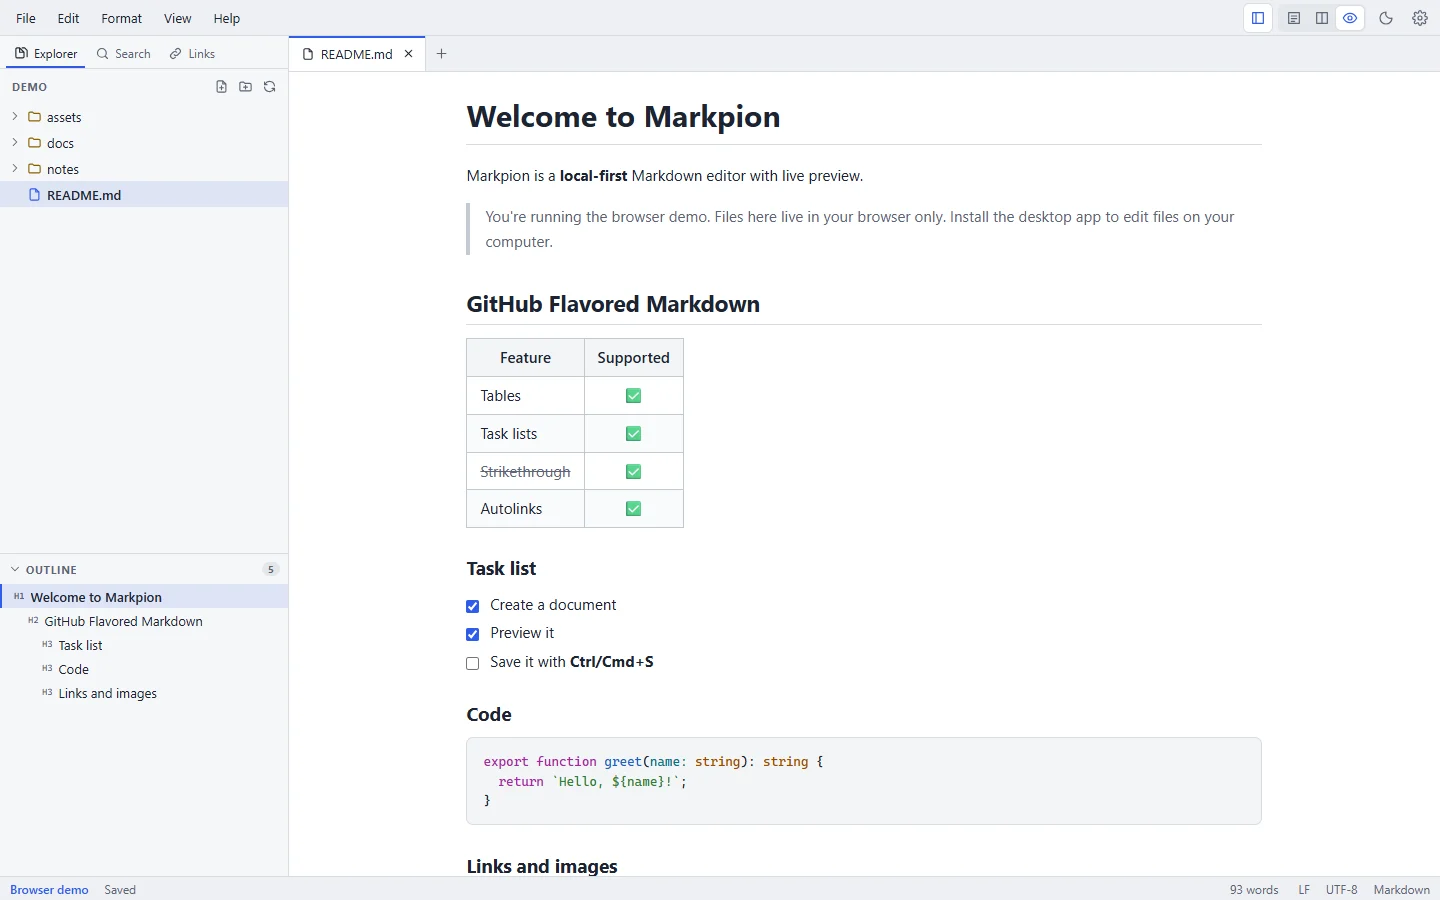Switch to editor-only view mode
The height and width of the screenshot is (900, 1440).
tap(1294, 18)
